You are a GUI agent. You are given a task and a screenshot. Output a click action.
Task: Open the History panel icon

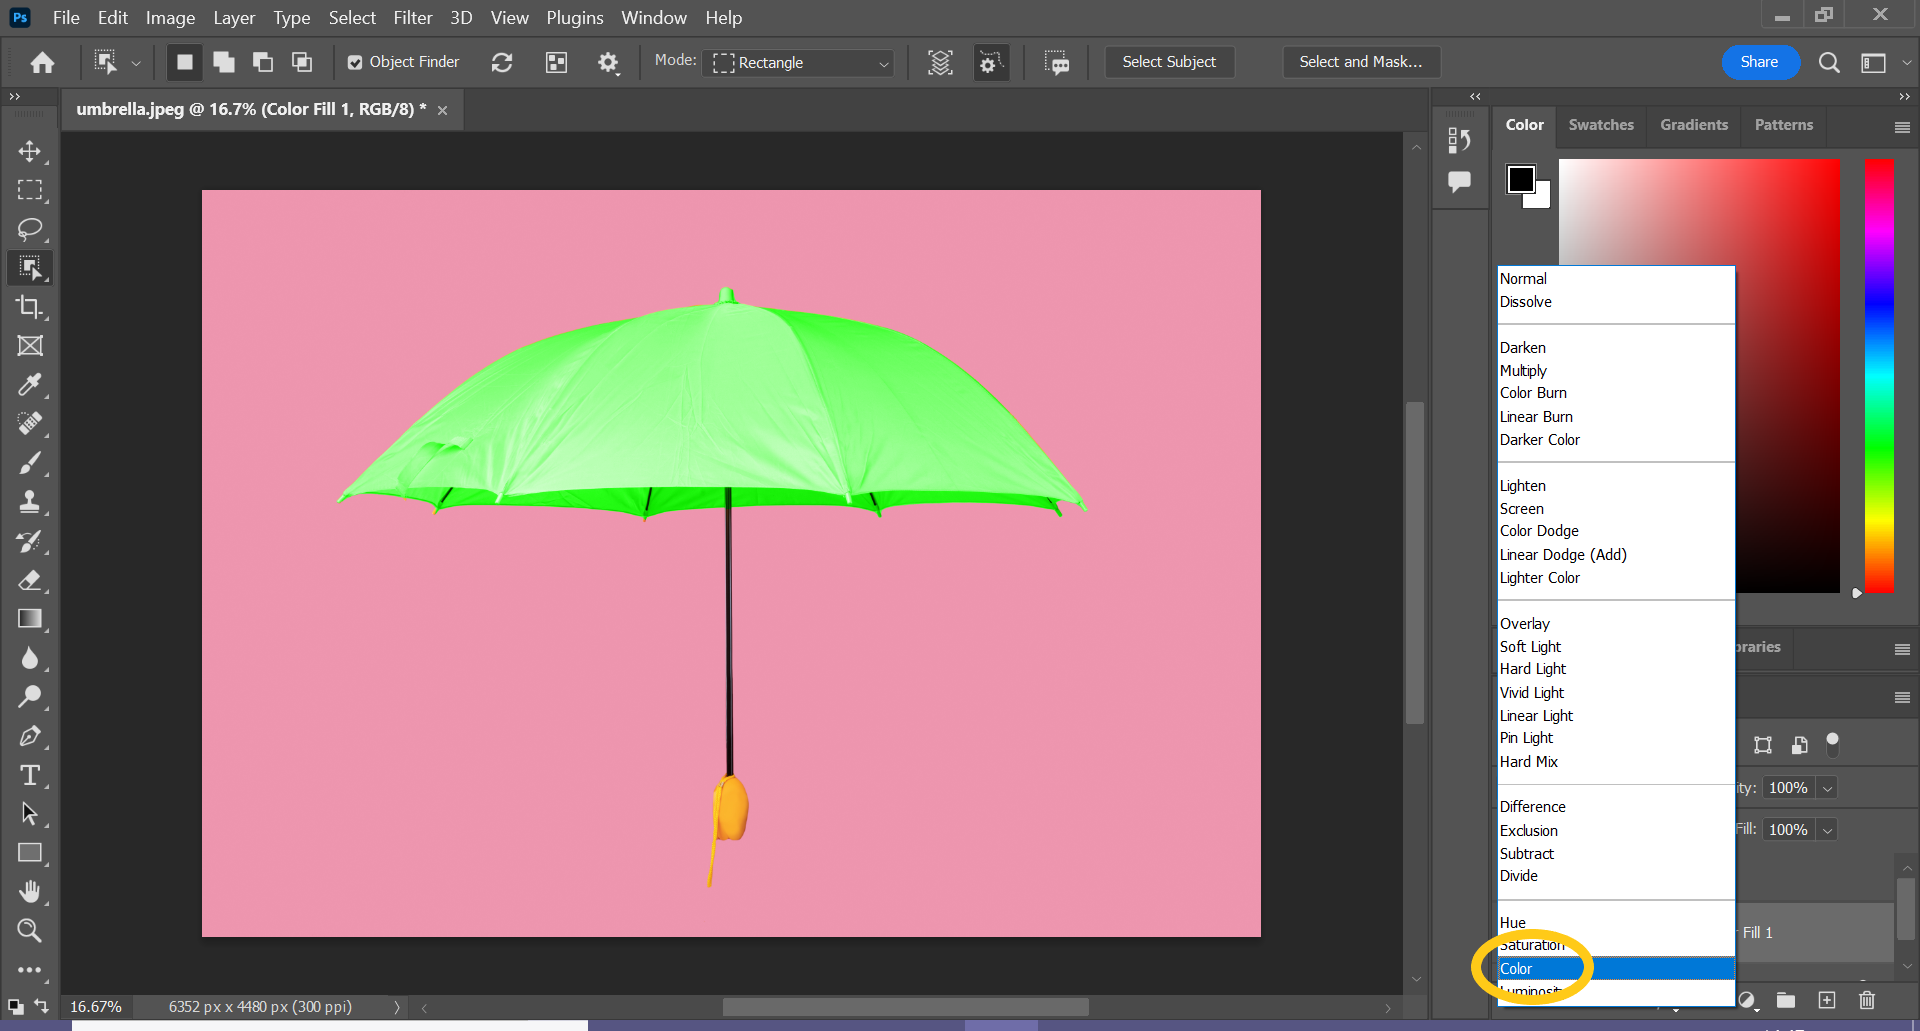(1459, 140)
